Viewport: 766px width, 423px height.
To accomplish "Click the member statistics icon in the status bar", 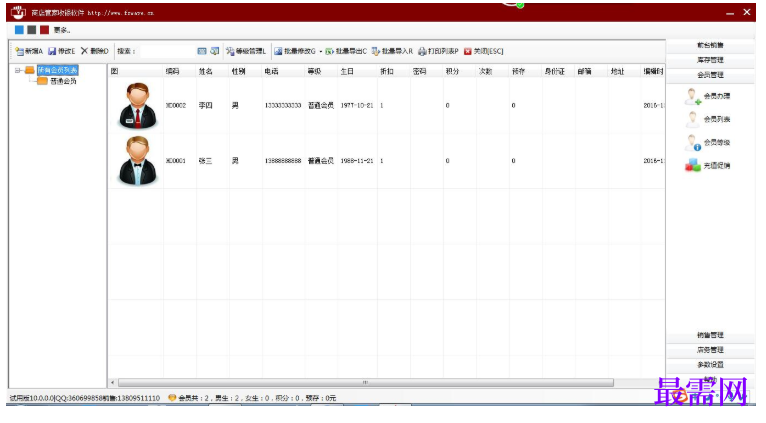I will (172, 398).
